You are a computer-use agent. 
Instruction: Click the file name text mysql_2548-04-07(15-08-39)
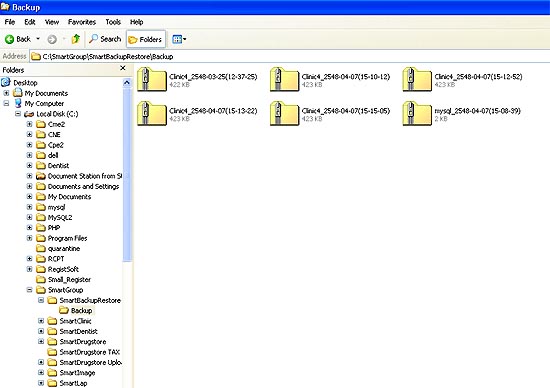coord(477,111)
